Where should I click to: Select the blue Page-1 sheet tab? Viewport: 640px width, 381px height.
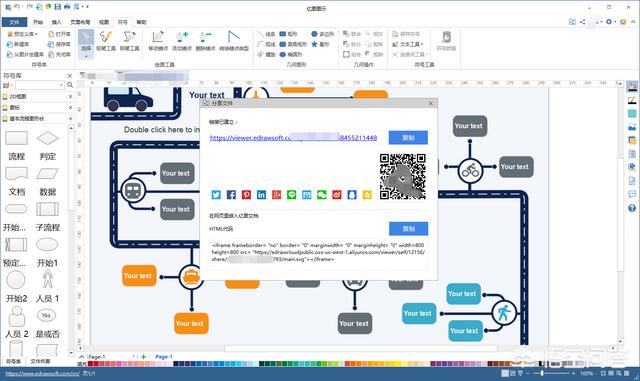(164, 356)
